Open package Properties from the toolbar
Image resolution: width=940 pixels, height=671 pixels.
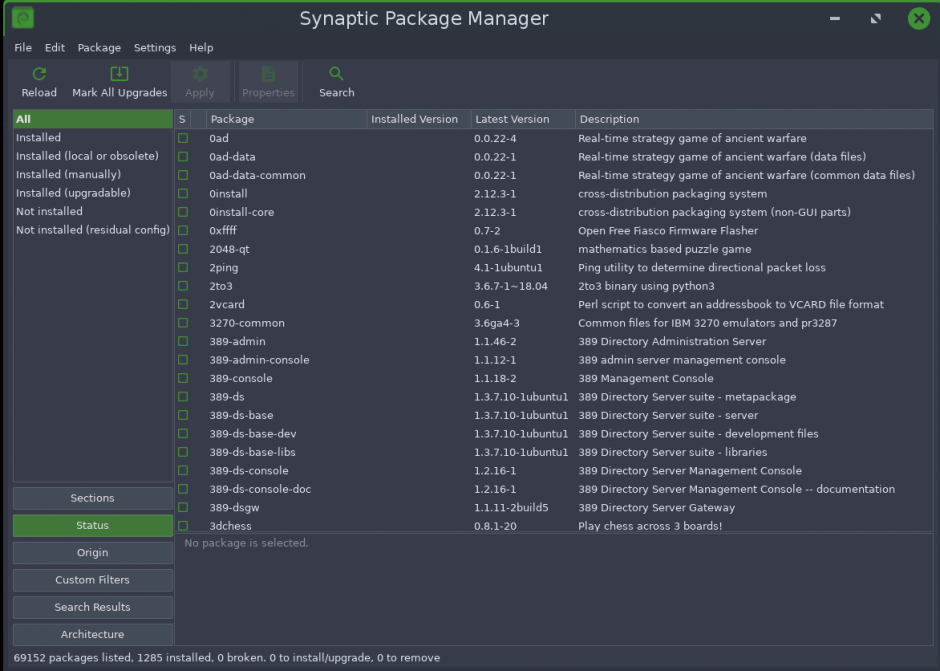click(x=268, y=80)
